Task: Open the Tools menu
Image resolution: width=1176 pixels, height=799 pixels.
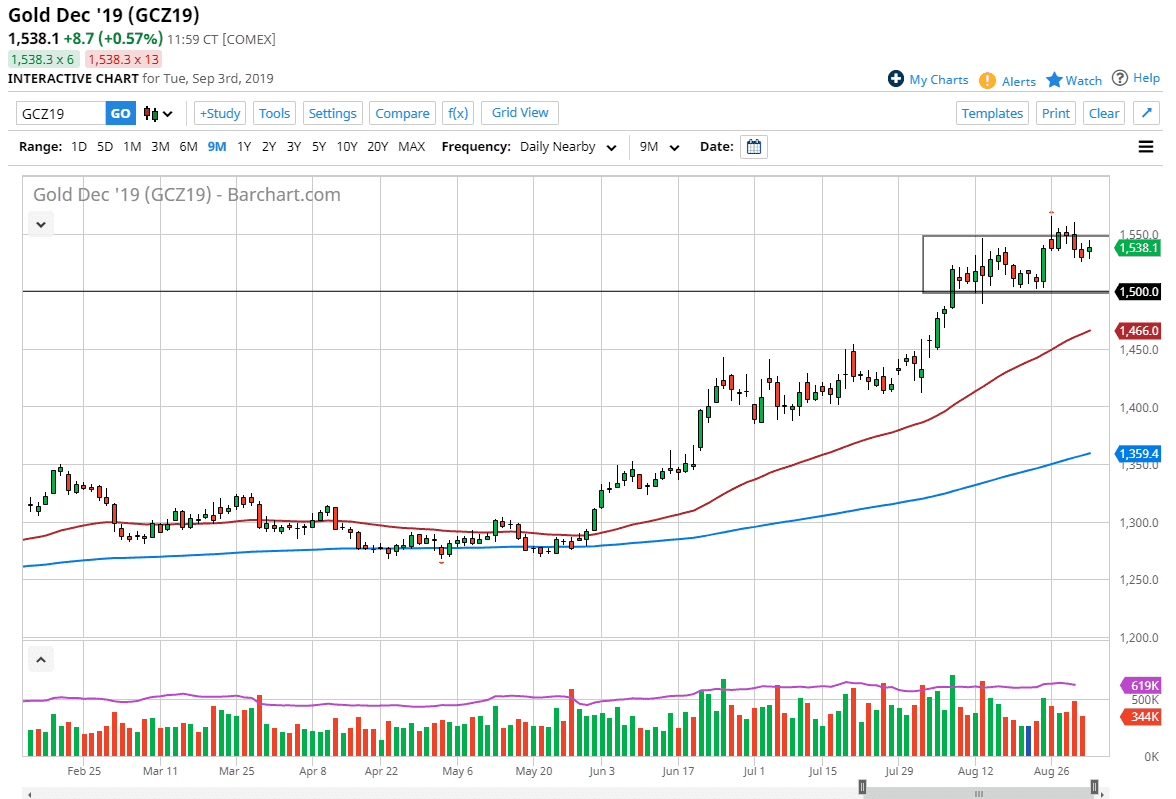Action: point(274,113)
